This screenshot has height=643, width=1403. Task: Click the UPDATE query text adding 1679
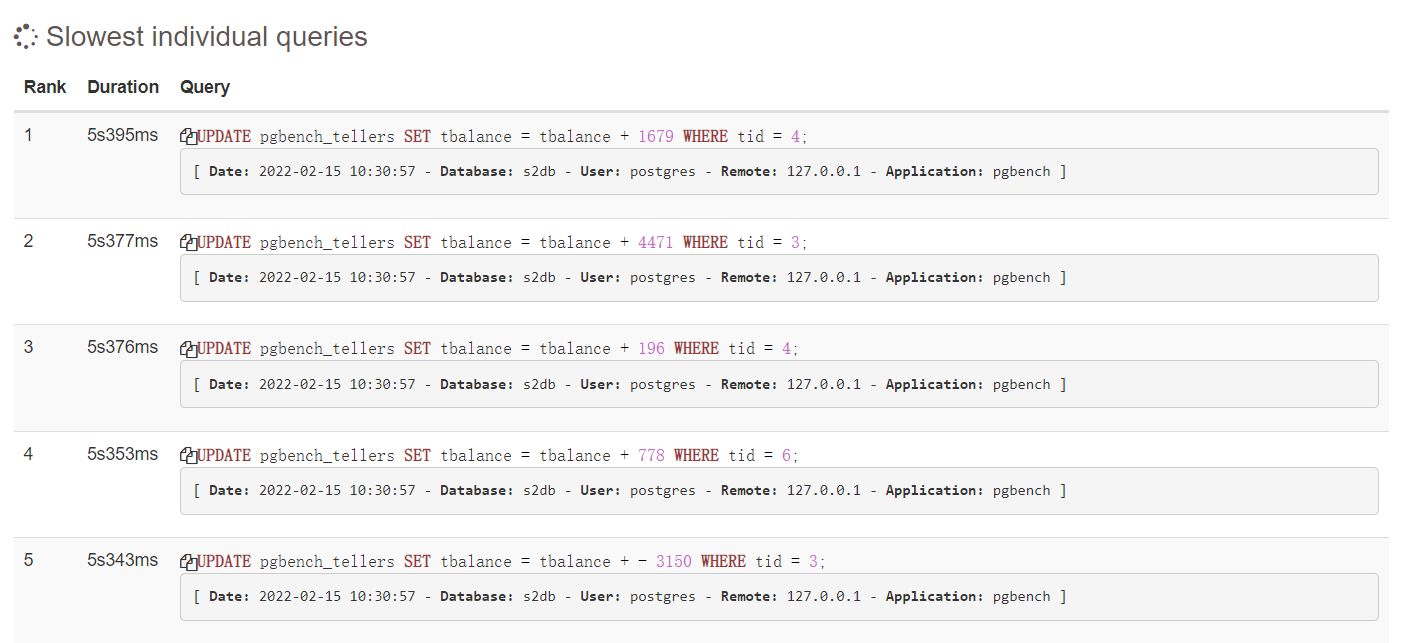[502, 136]
